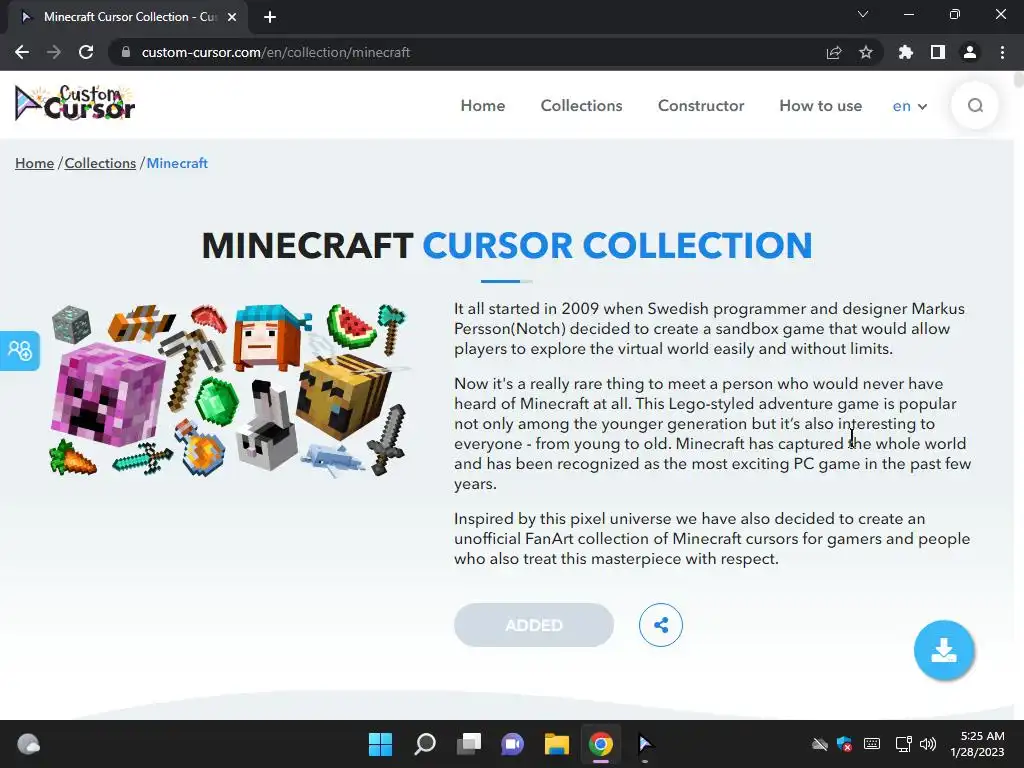Click the network tray icon
The height and width of the screenshot is (768, 1024).
point(904,744)
